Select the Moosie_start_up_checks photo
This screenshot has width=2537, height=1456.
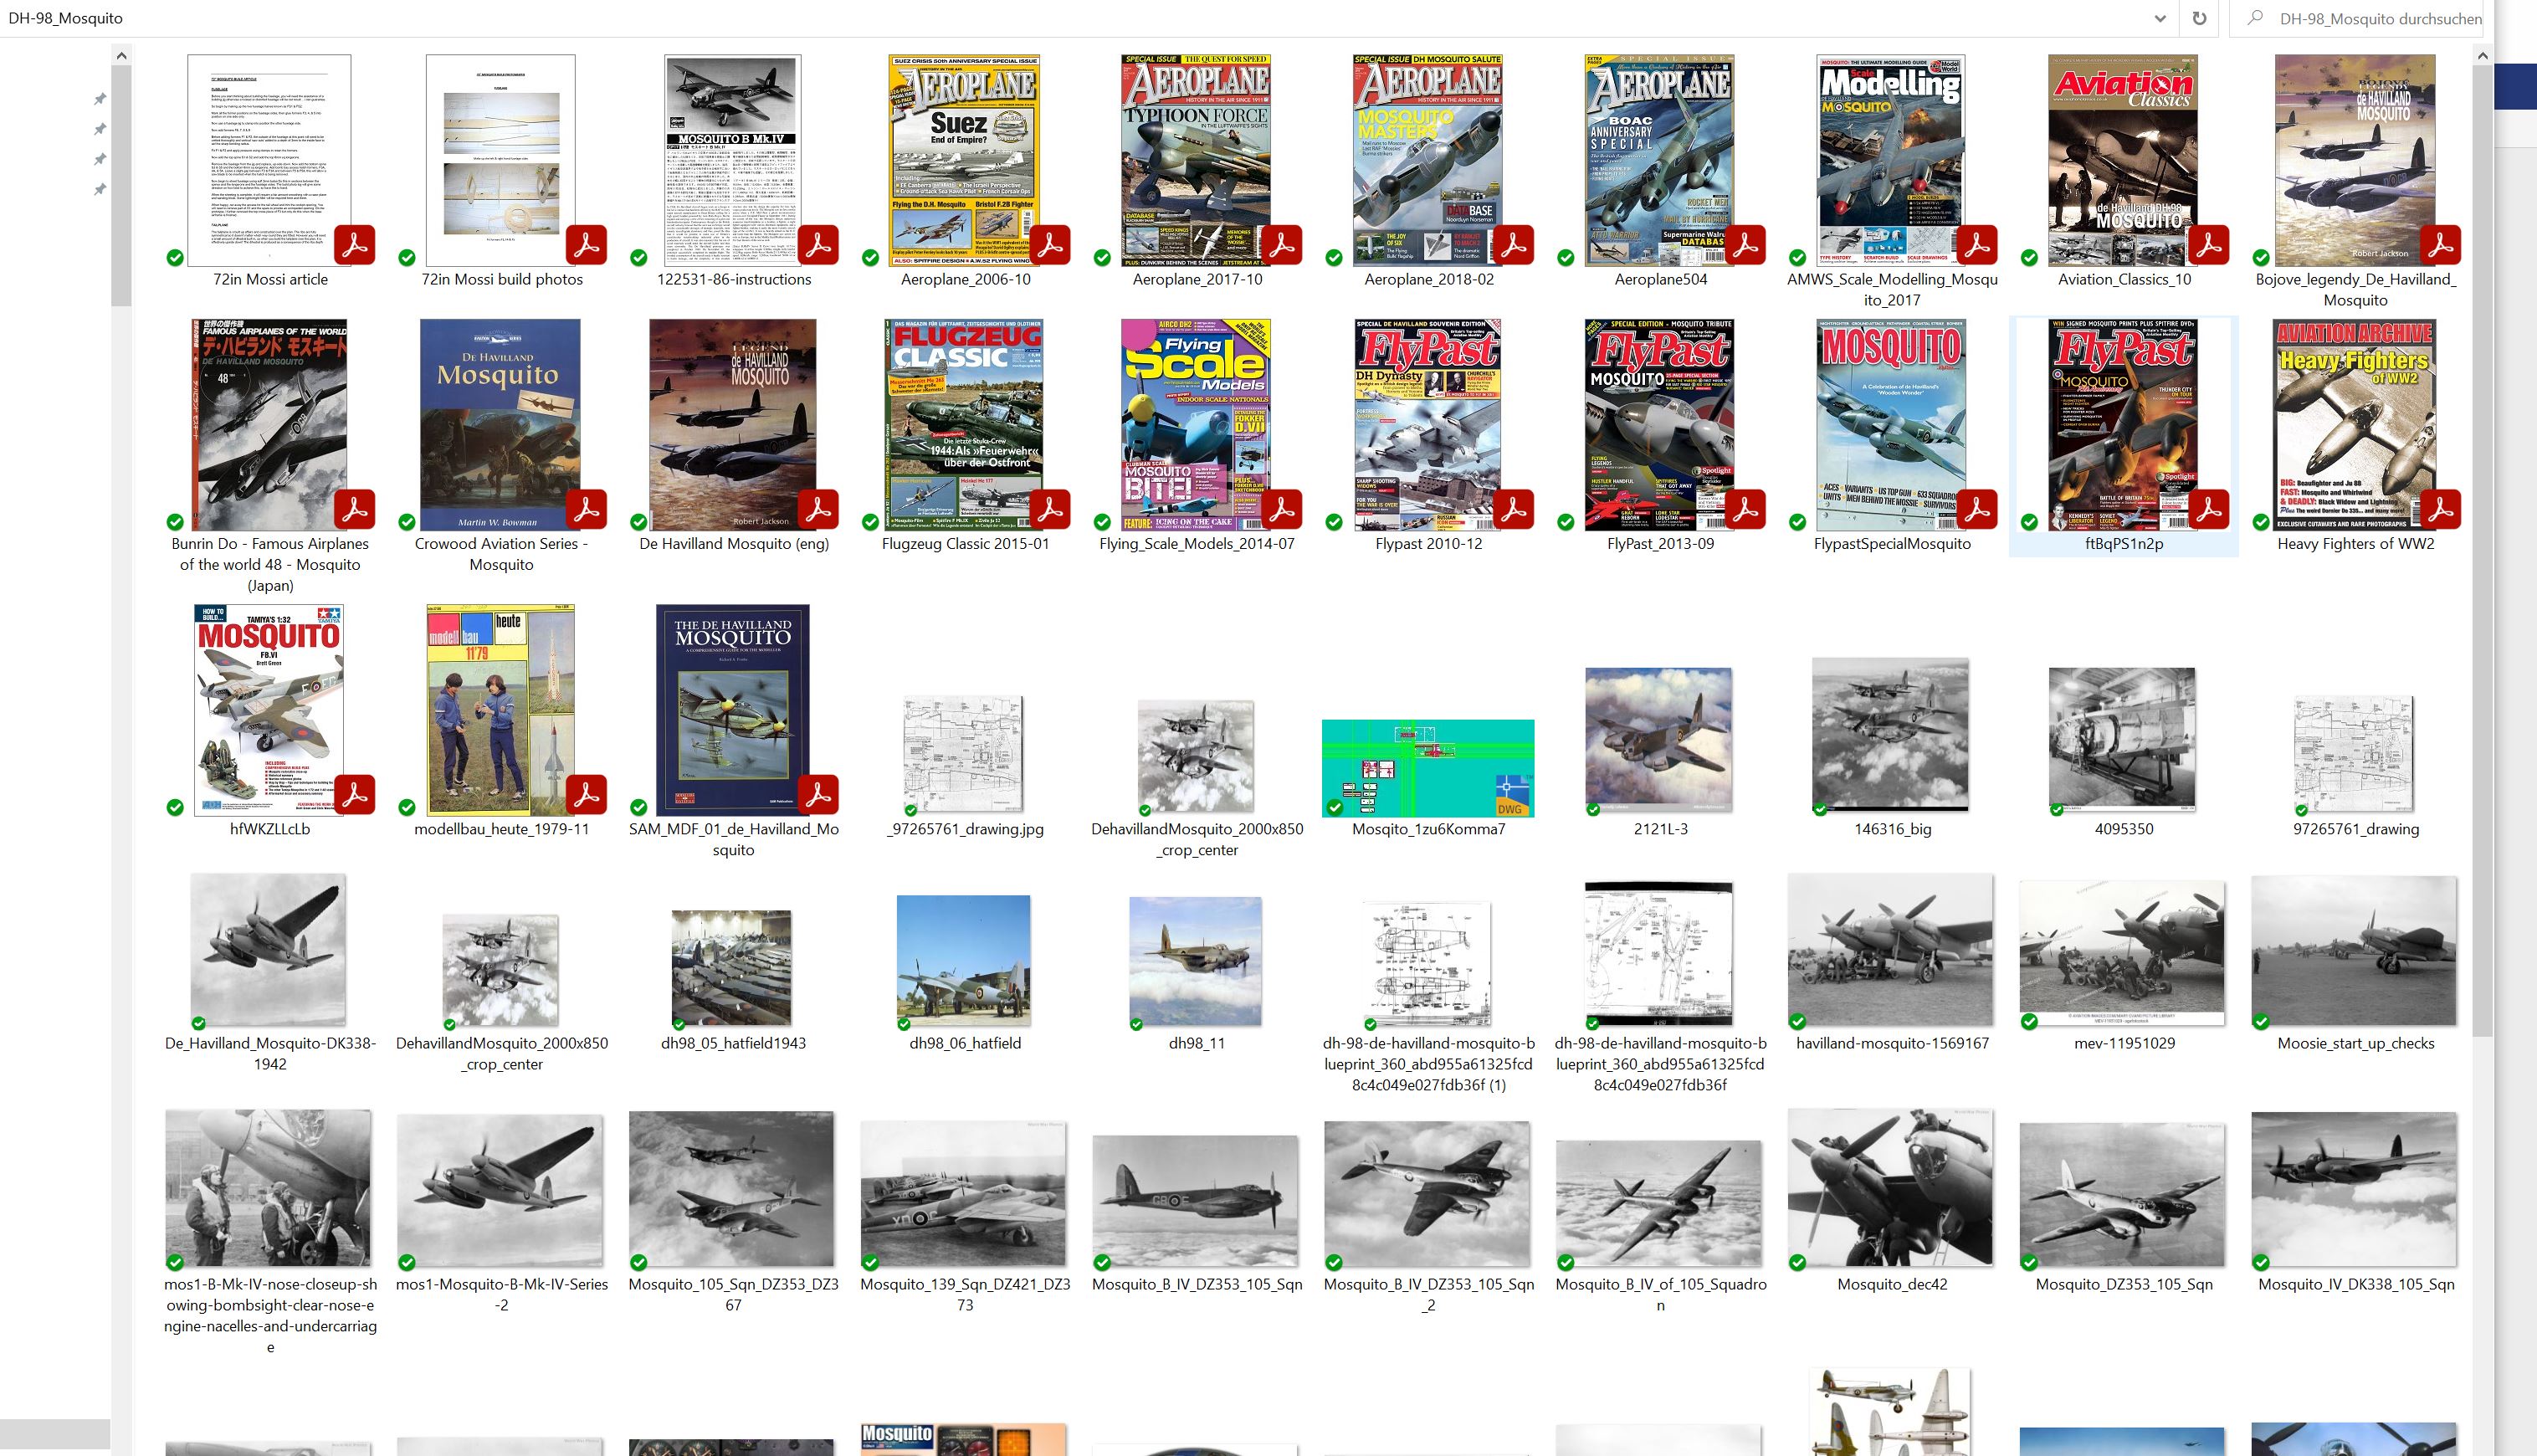2355,951
